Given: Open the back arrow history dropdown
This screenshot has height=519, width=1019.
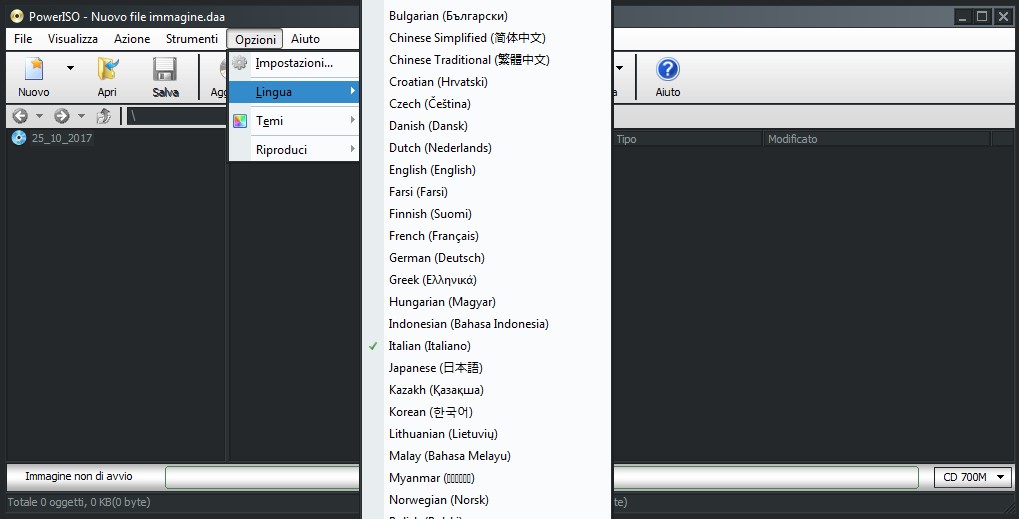Looking at the screenshot, I should (x=39, y=116).
